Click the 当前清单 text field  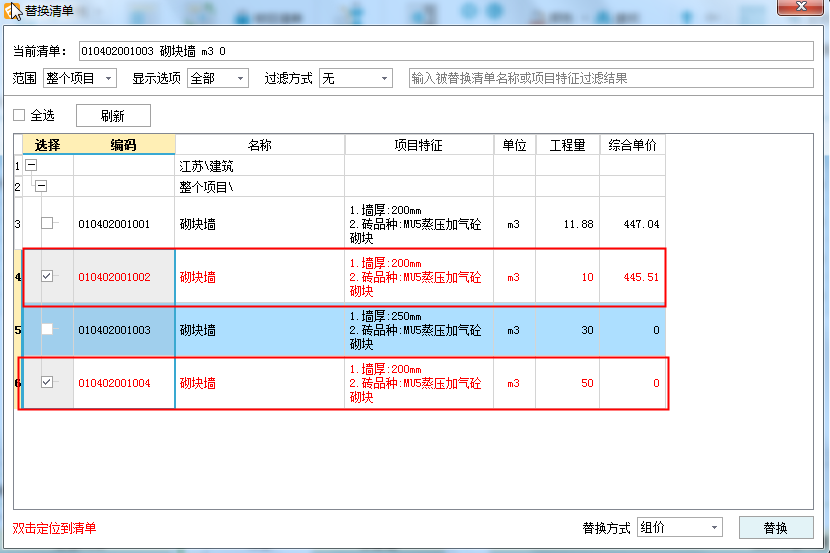(445, 51)
